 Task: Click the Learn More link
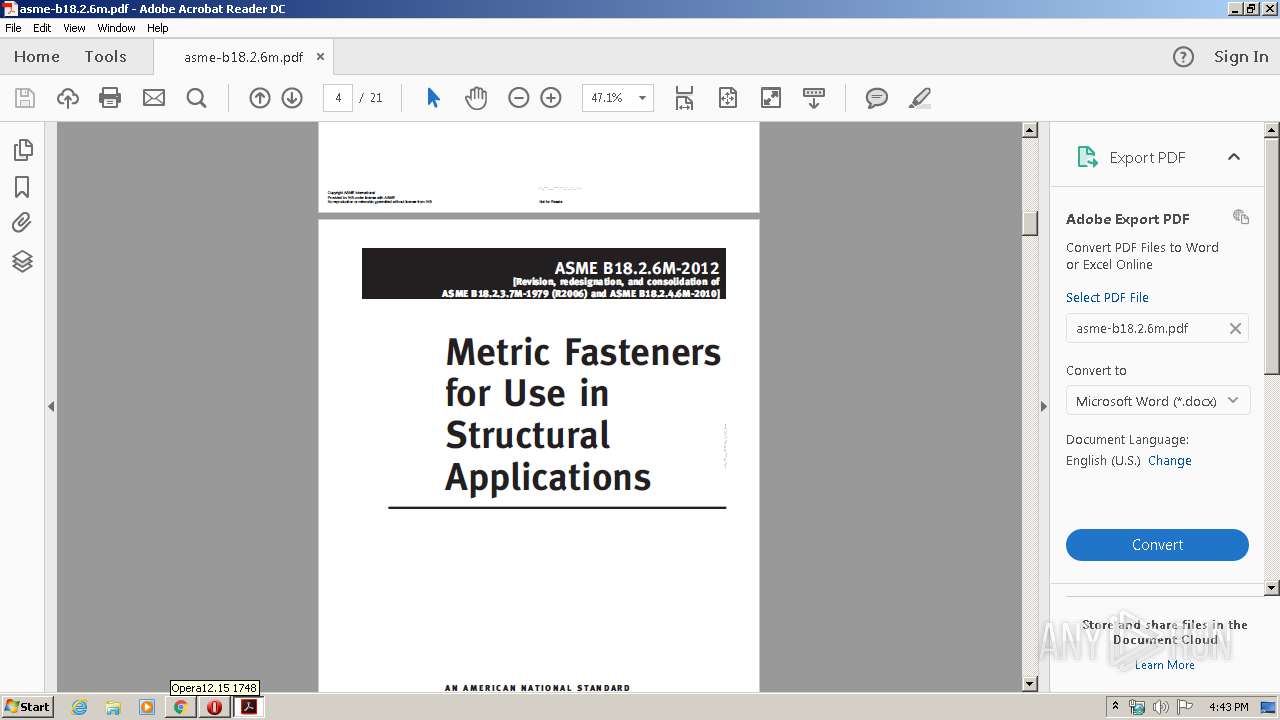point(1164,665)
